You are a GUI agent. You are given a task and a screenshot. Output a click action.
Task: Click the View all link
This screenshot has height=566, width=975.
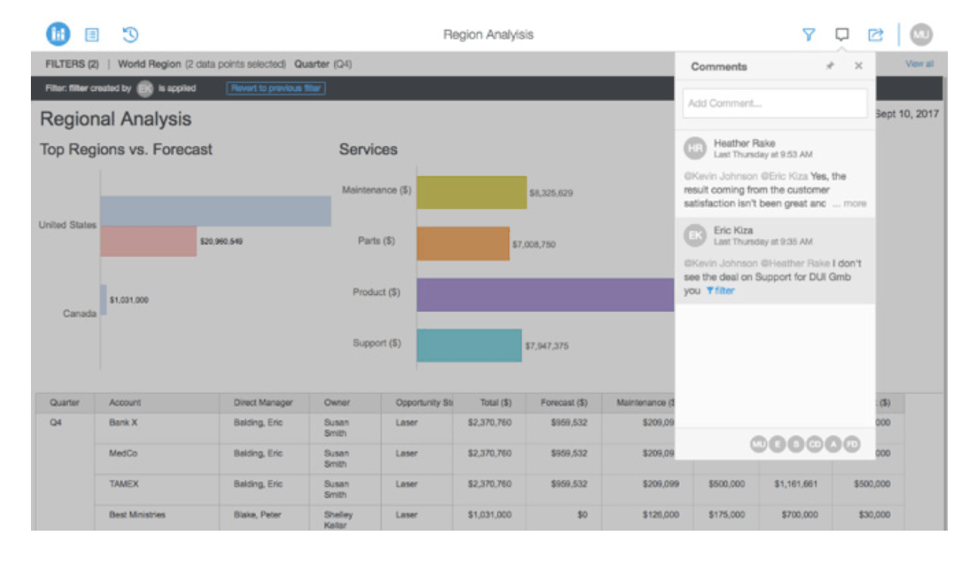(x=919, y=64)
